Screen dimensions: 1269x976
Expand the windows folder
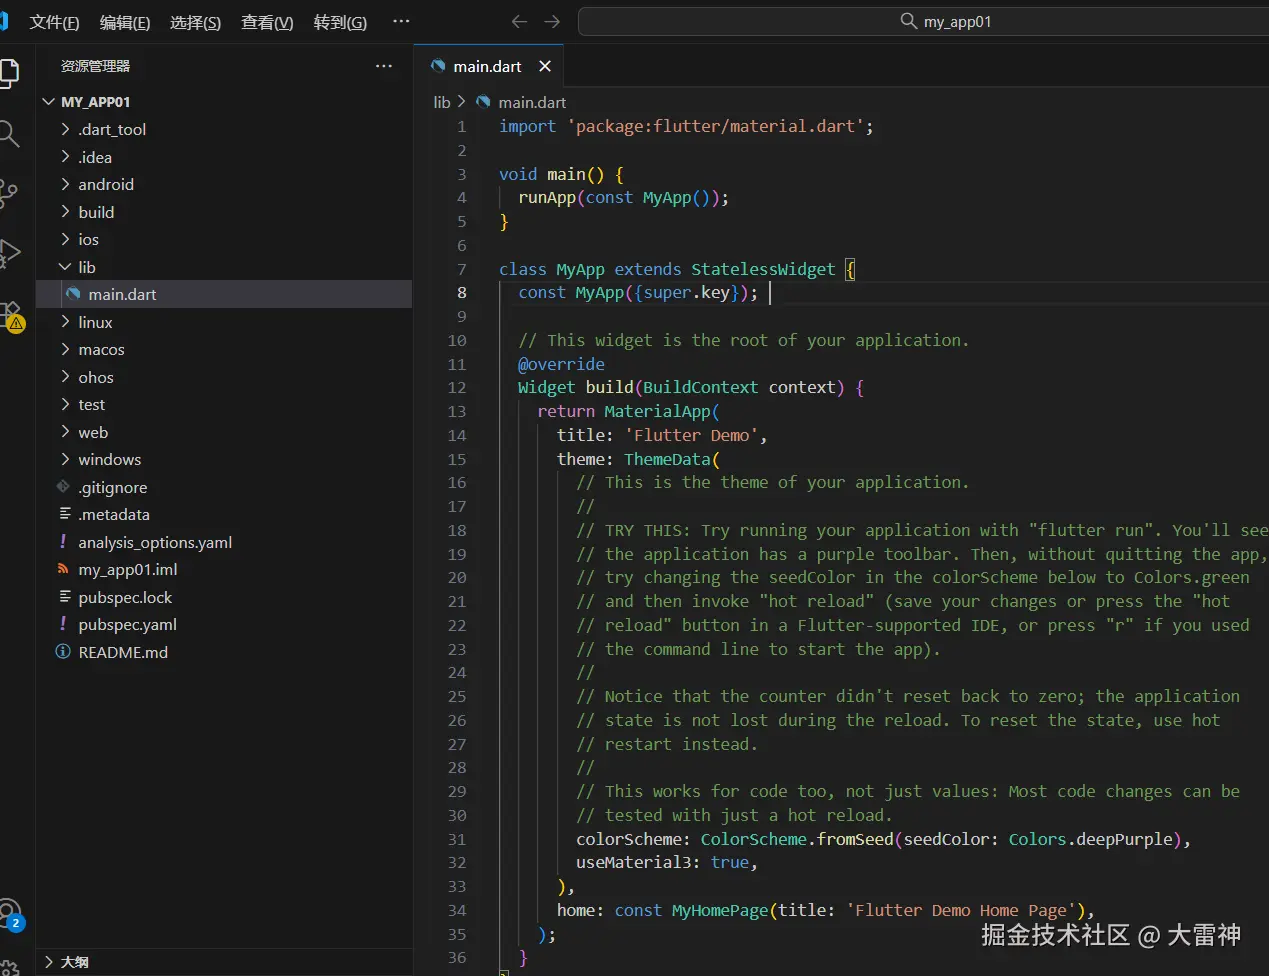click(x=109, y=460)
